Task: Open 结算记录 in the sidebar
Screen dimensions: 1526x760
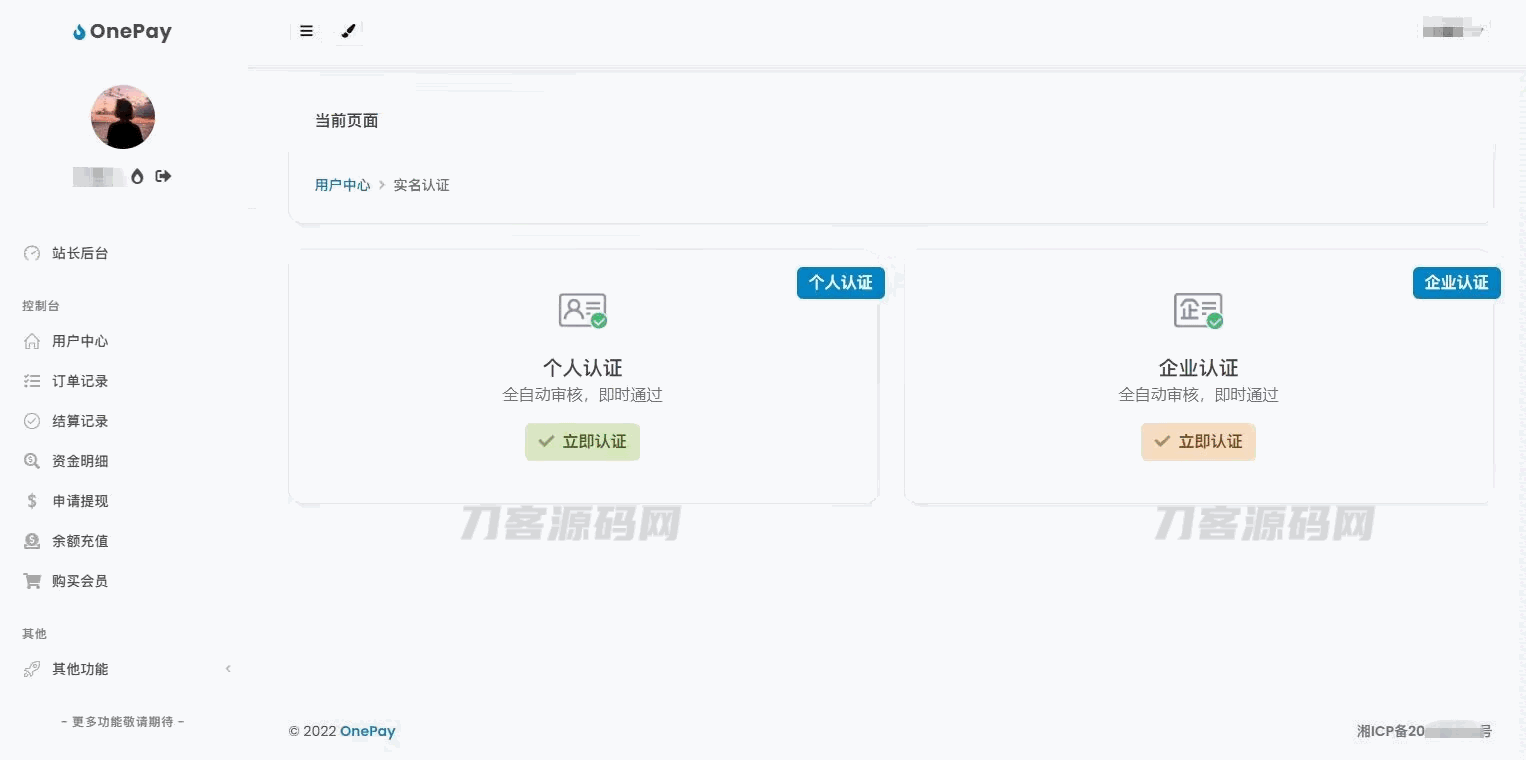Action: click(80, 422)
